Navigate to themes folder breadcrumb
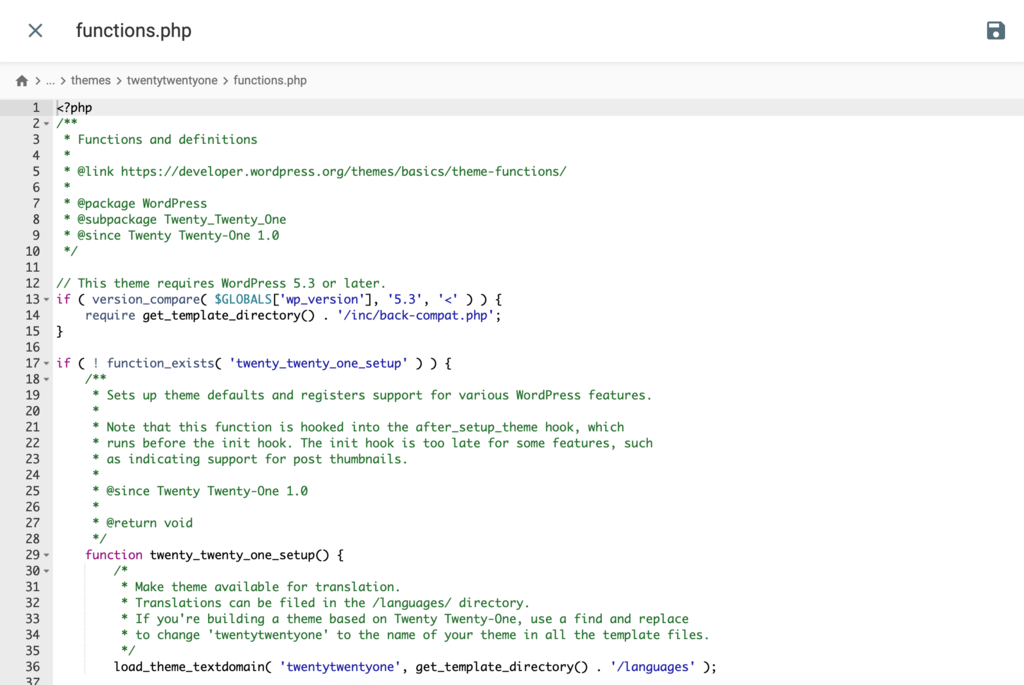 tap(91, 80)
